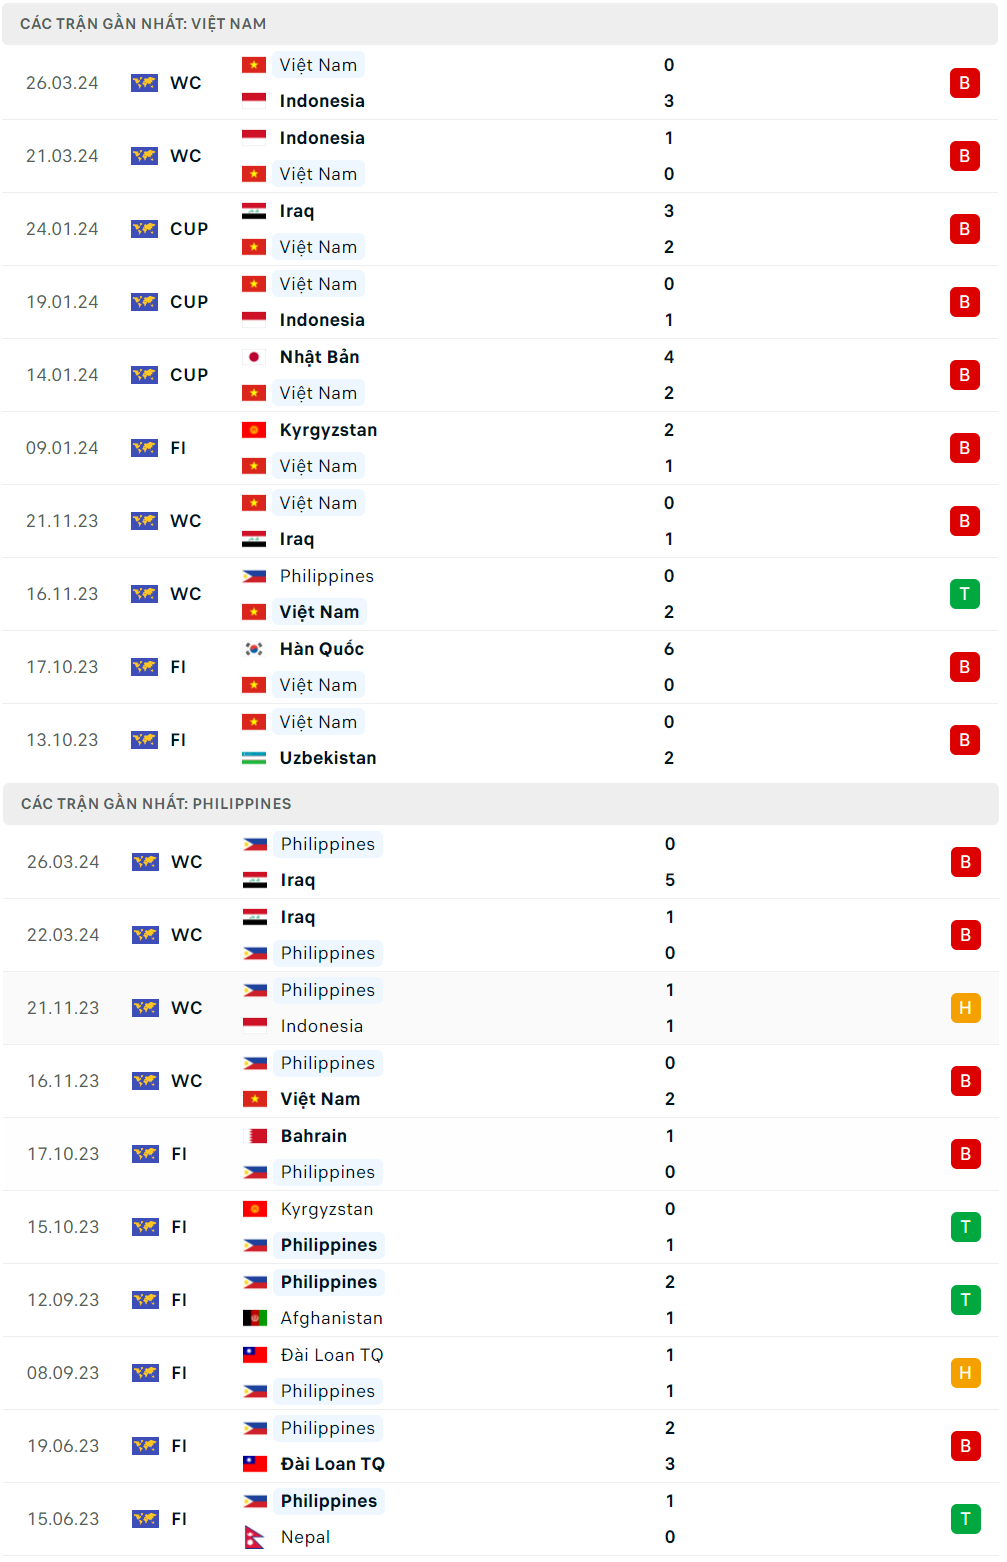Click the Japan flag beside Nhật Bản
Image resolution: width=1007 pixels, height=1562 pixels.
[x=254, y=357]
